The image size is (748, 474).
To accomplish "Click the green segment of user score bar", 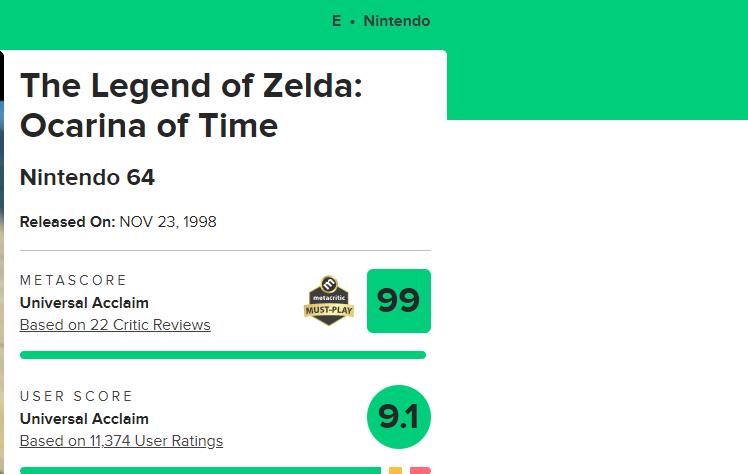I will click(x=200, y=470).
